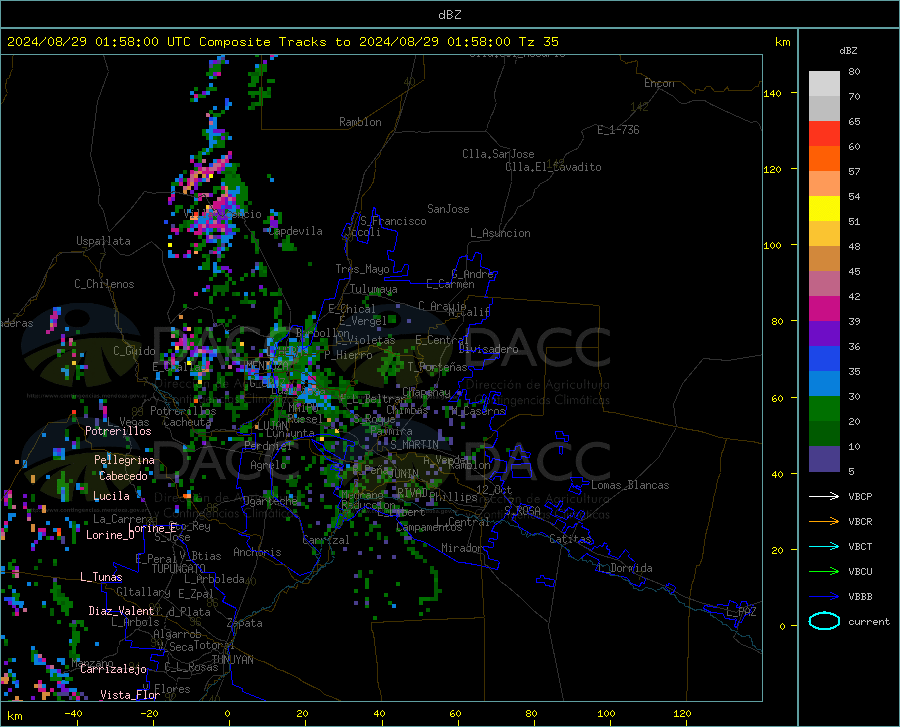Click the dBZ title at top

point(449,15)
